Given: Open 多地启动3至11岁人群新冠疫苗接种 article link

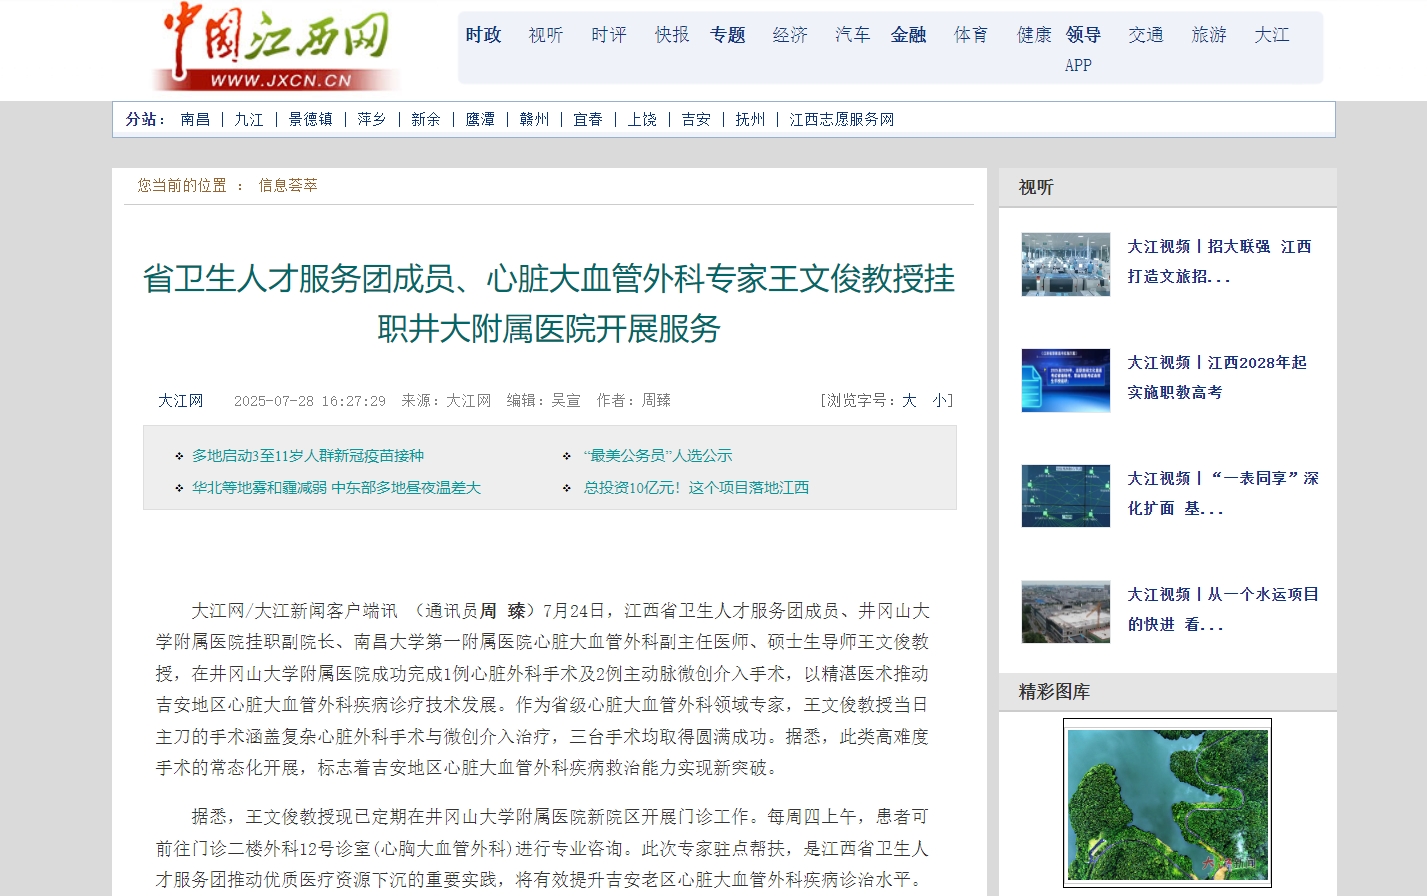Looking at the screenshot, I should click(308, 455).
